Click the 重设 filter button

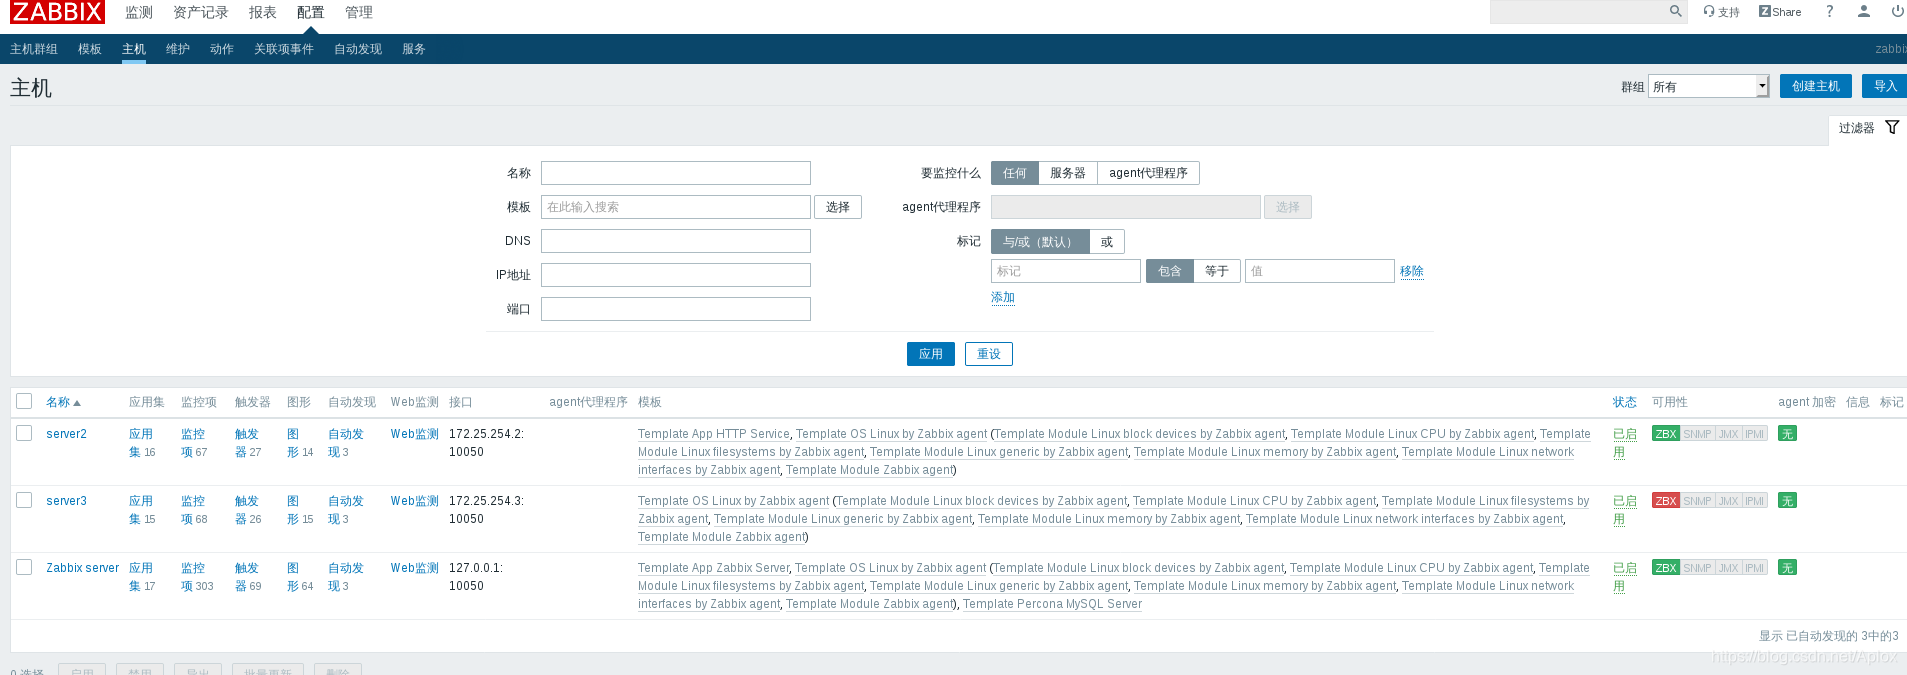989,354
